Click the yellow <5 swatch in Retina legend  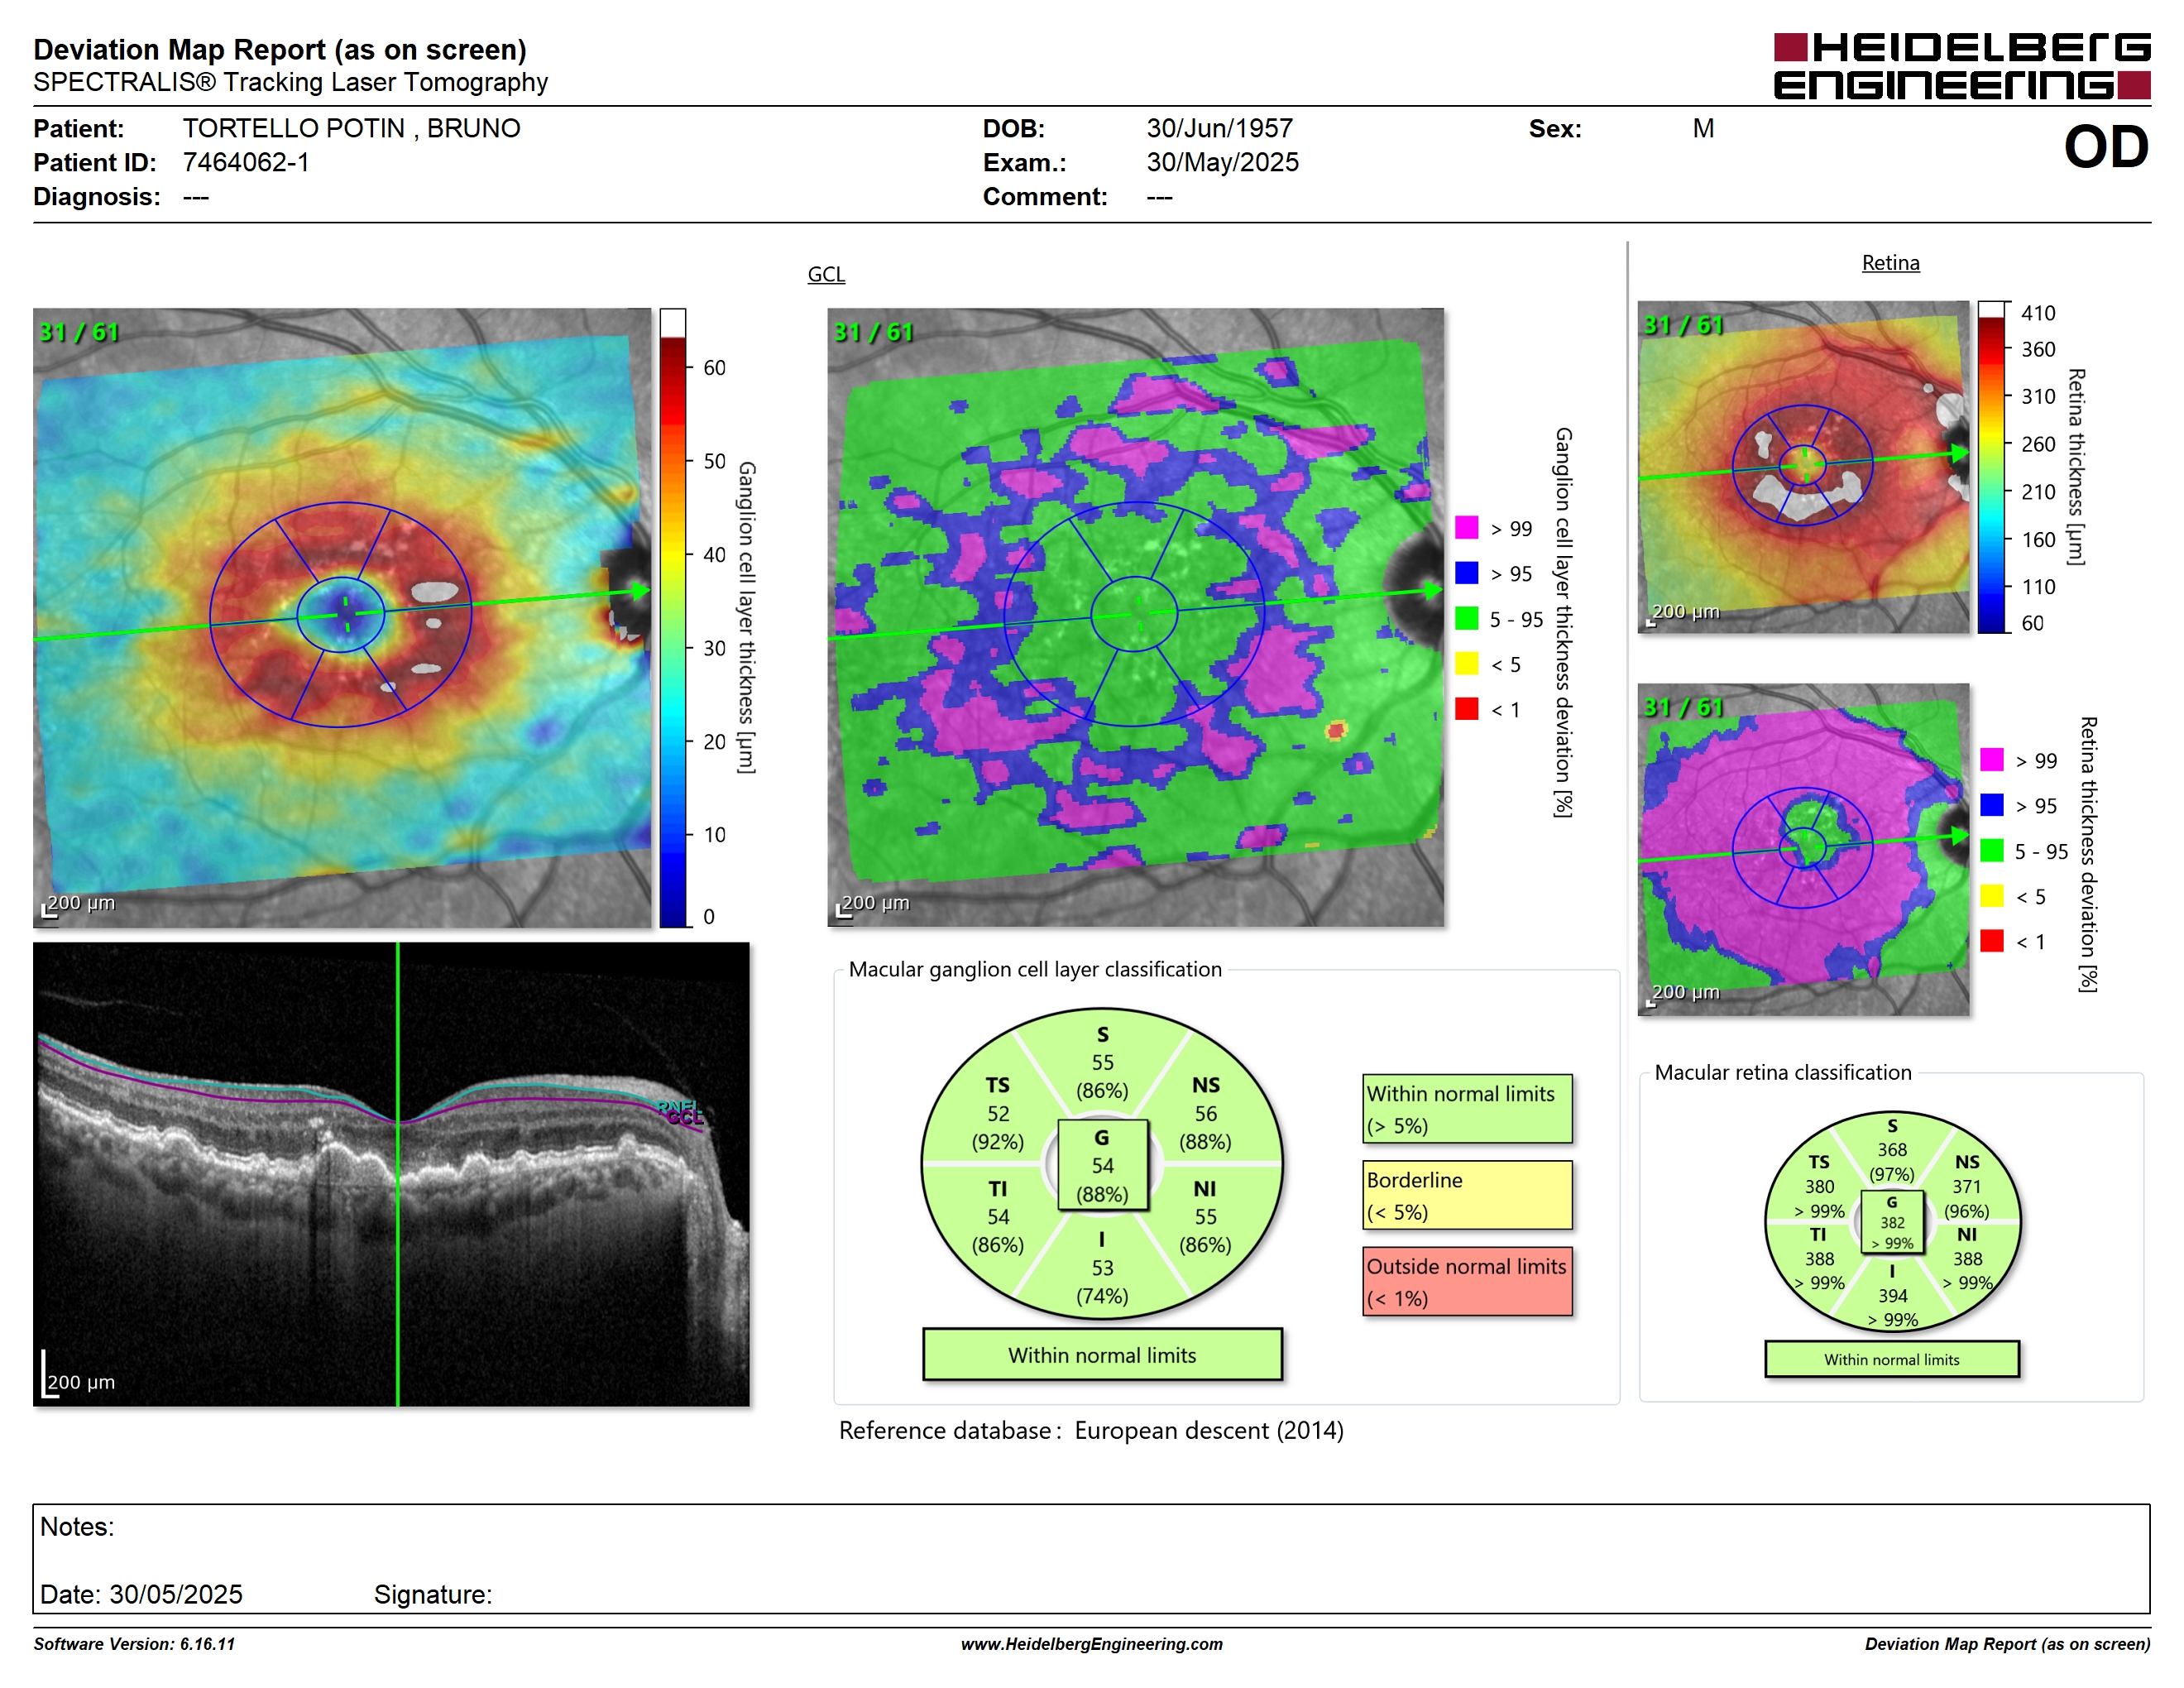(x=1991, y=895)
